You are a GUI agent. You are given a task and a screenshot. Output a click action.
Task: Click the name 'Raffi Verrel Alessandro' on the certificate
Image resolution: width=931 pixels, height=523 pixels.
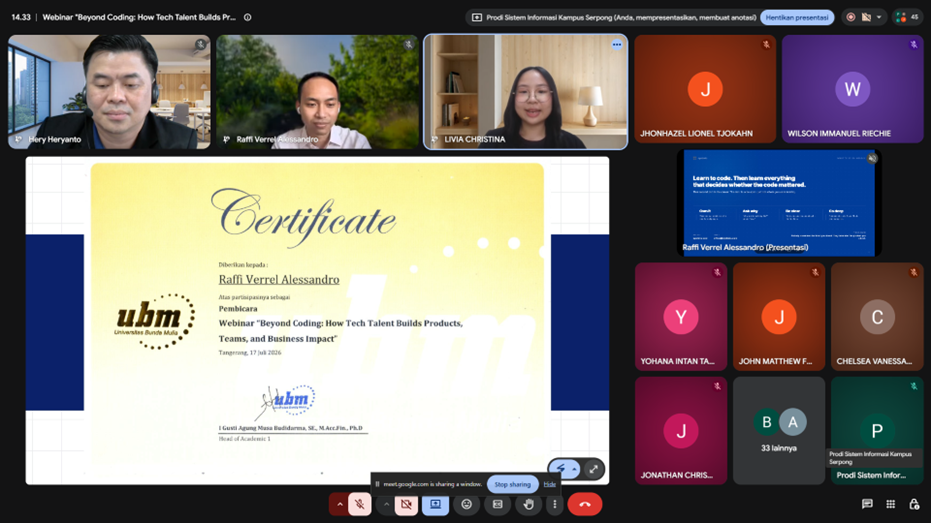(279, 279)
